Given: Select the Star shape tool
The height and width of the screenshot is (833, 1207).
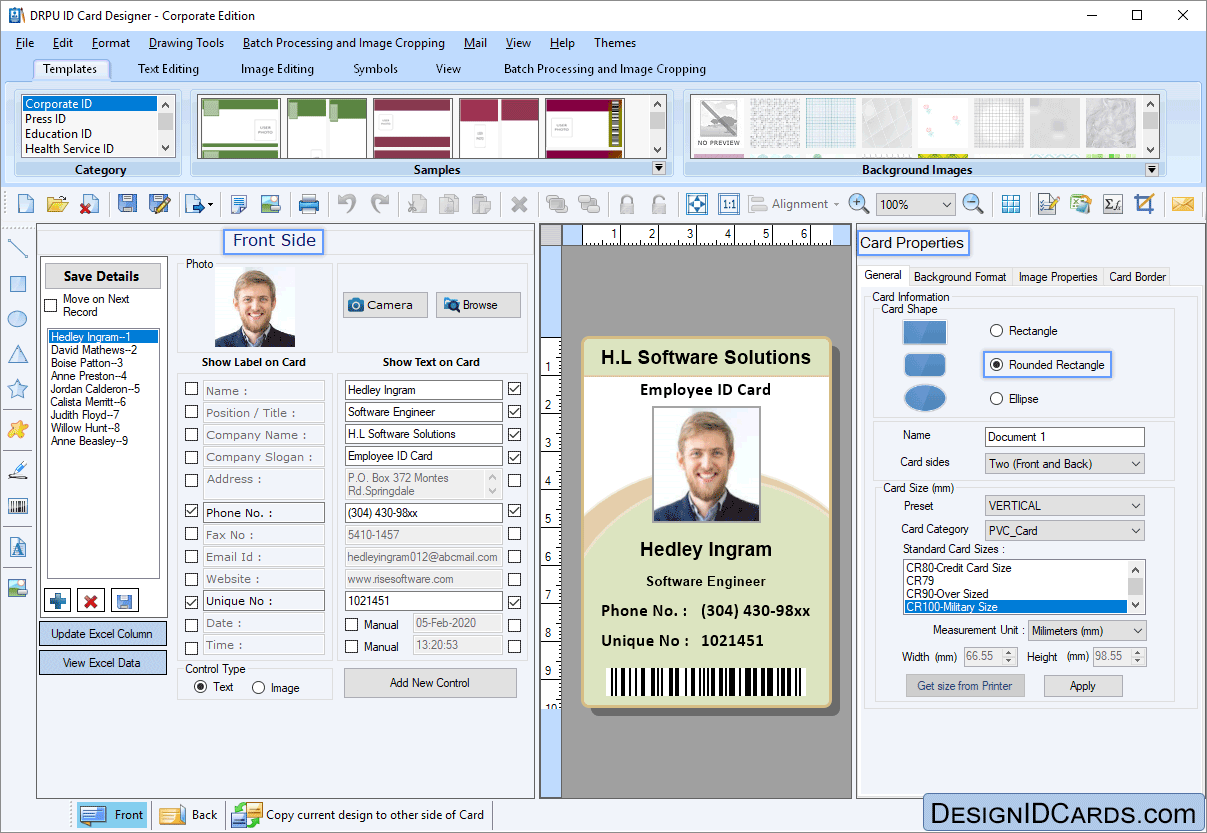Looking at the screenshot, I should 17,389.
